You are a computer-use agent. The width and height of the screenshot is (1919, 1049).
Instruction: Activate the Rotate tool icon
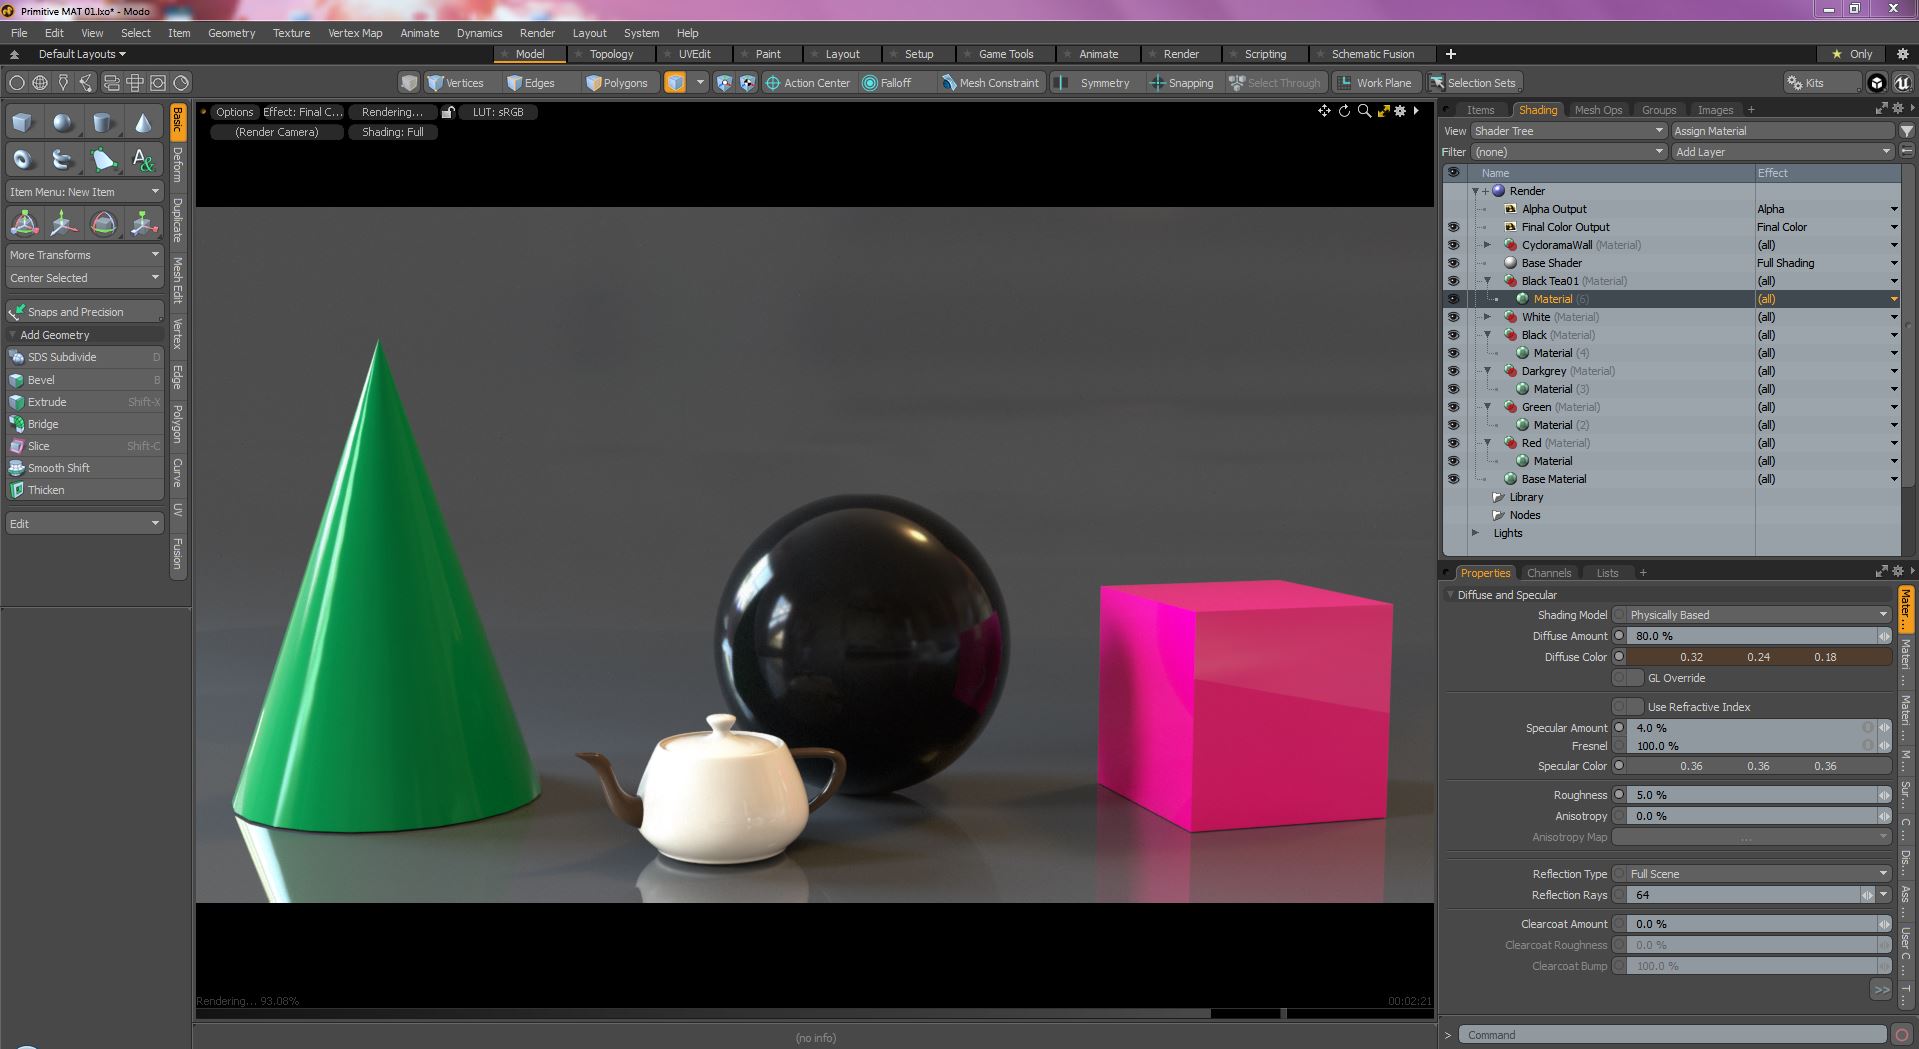(x=104, y=223)
